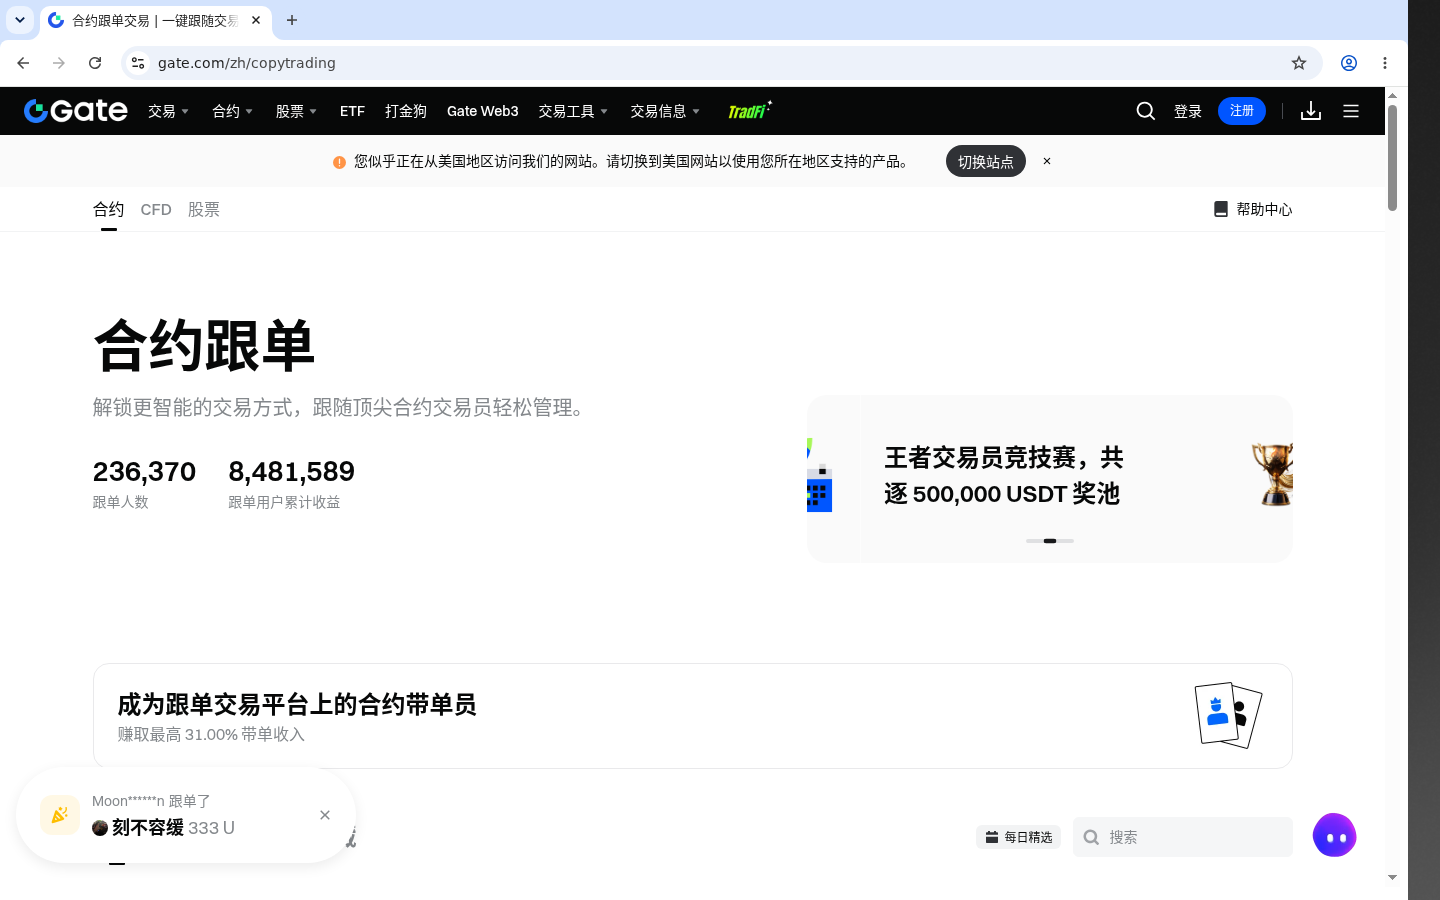Open the purple chat assistant bubble
The image size is (1440, 900).
[1335, 835]
